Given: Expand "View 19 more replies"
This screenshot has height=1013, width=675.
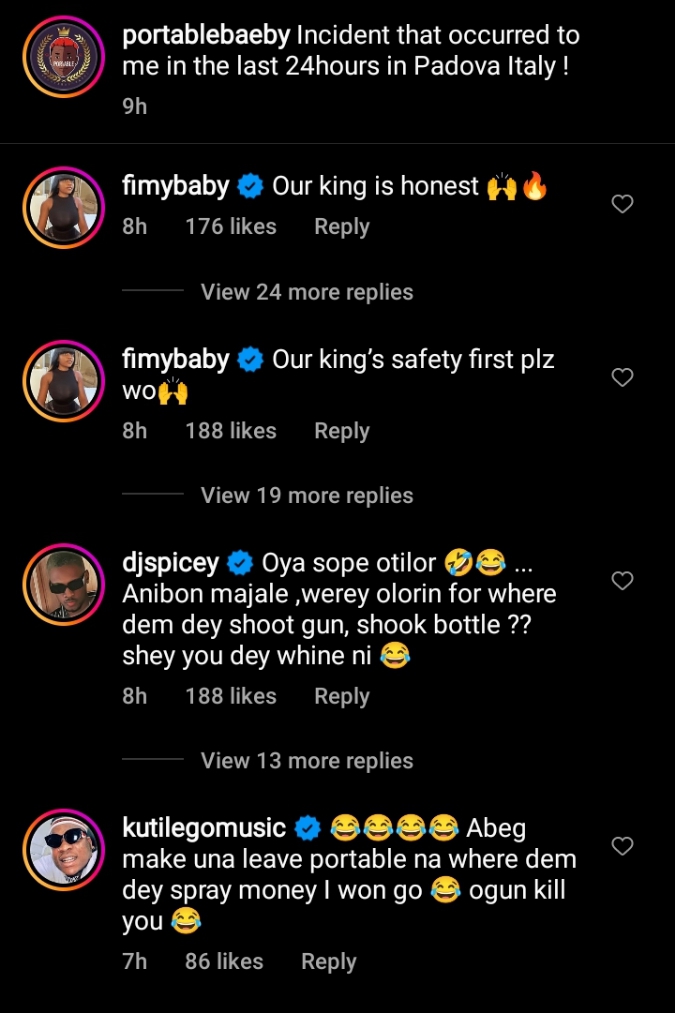Looking at the screenshot, I should [306, 495].
